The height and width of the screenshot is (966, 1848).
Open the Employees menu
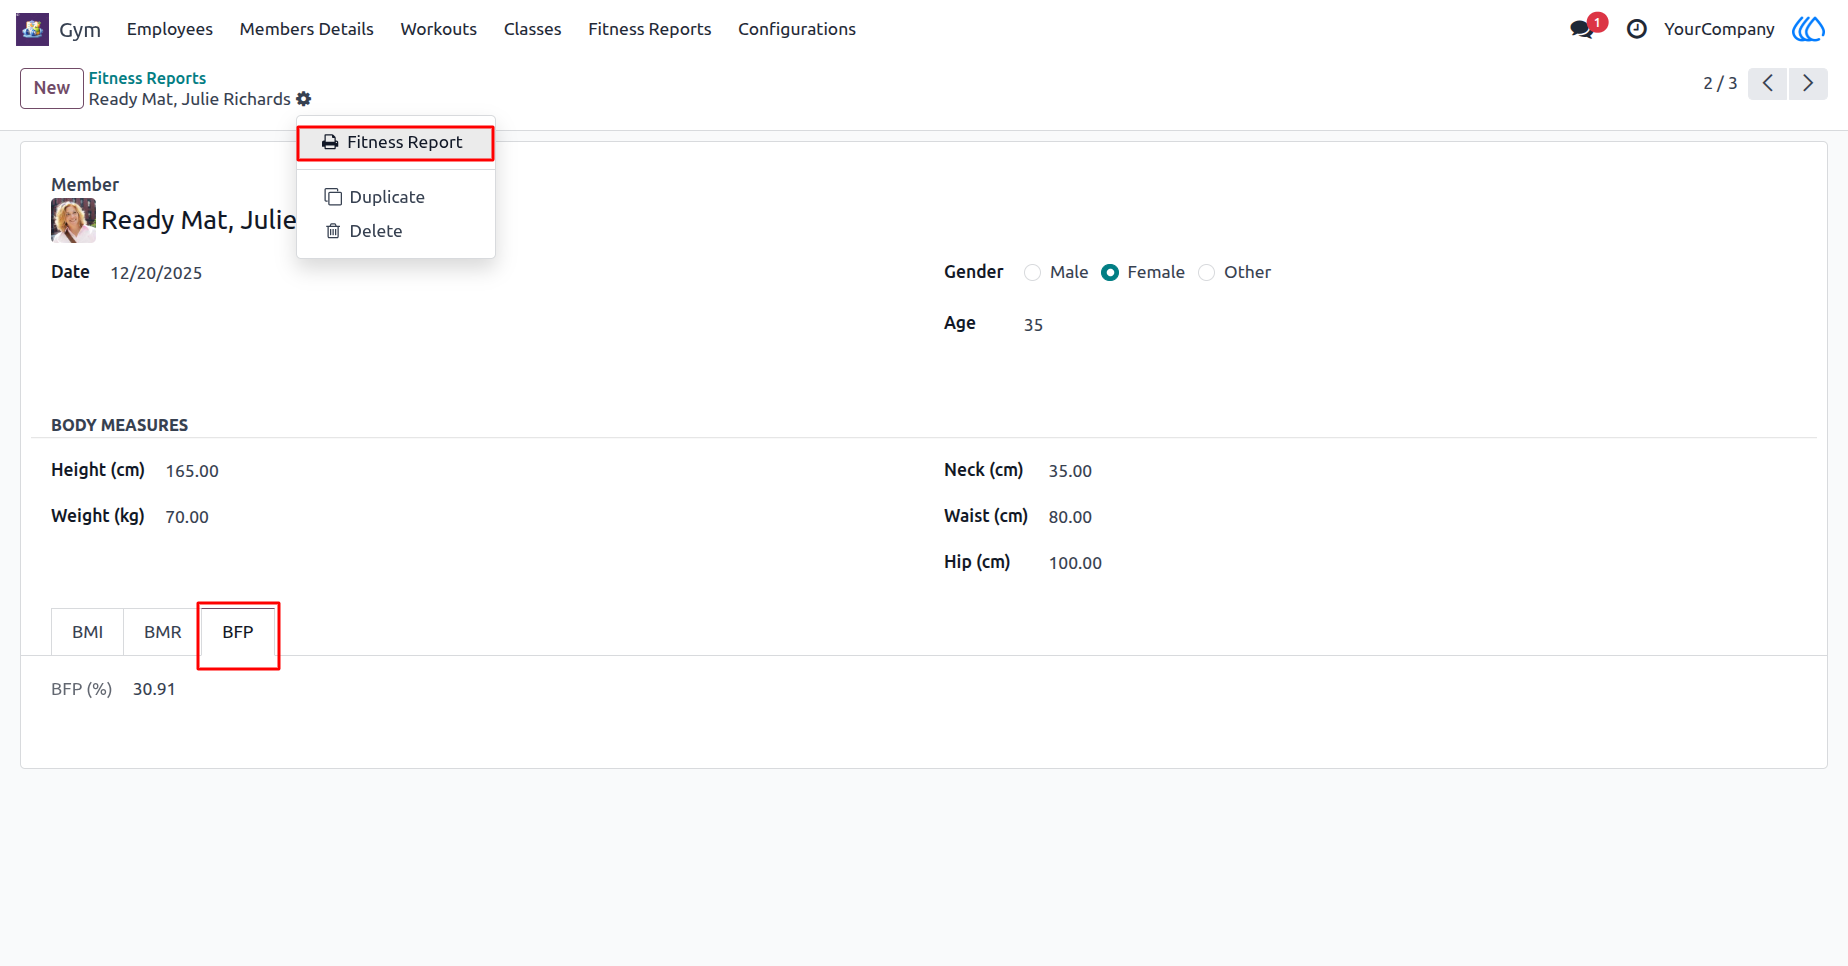pos(170,29)
